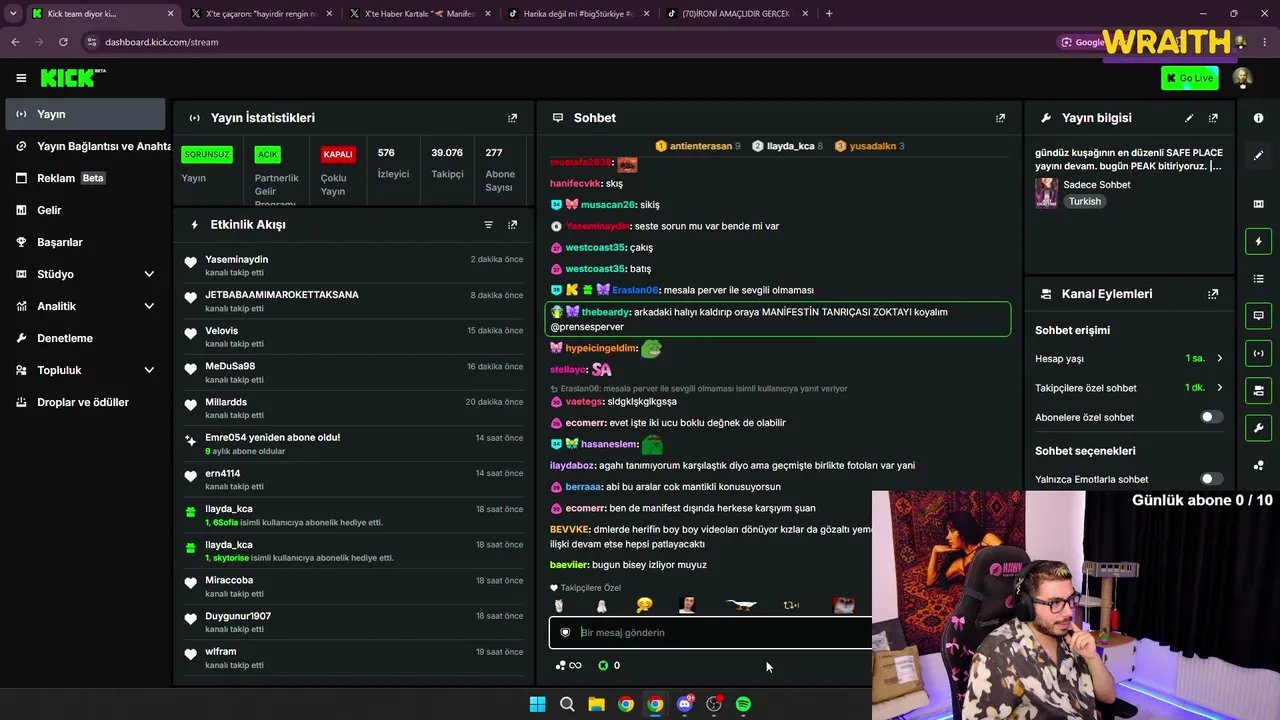Click the Sadece Sohbet category thumbnail
This screenshot has height=720, width=1280.
tap(1046, 193)
